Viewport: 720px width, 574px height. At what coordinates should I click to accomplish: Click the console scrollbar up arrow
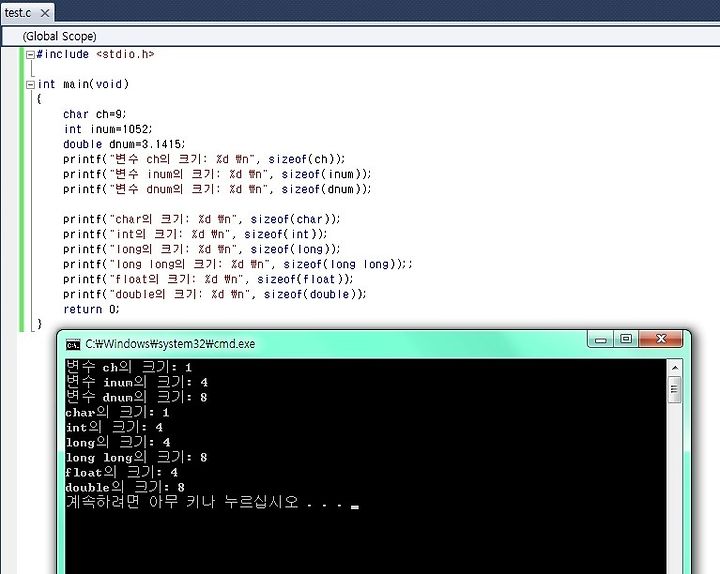(x=675, y=367)
